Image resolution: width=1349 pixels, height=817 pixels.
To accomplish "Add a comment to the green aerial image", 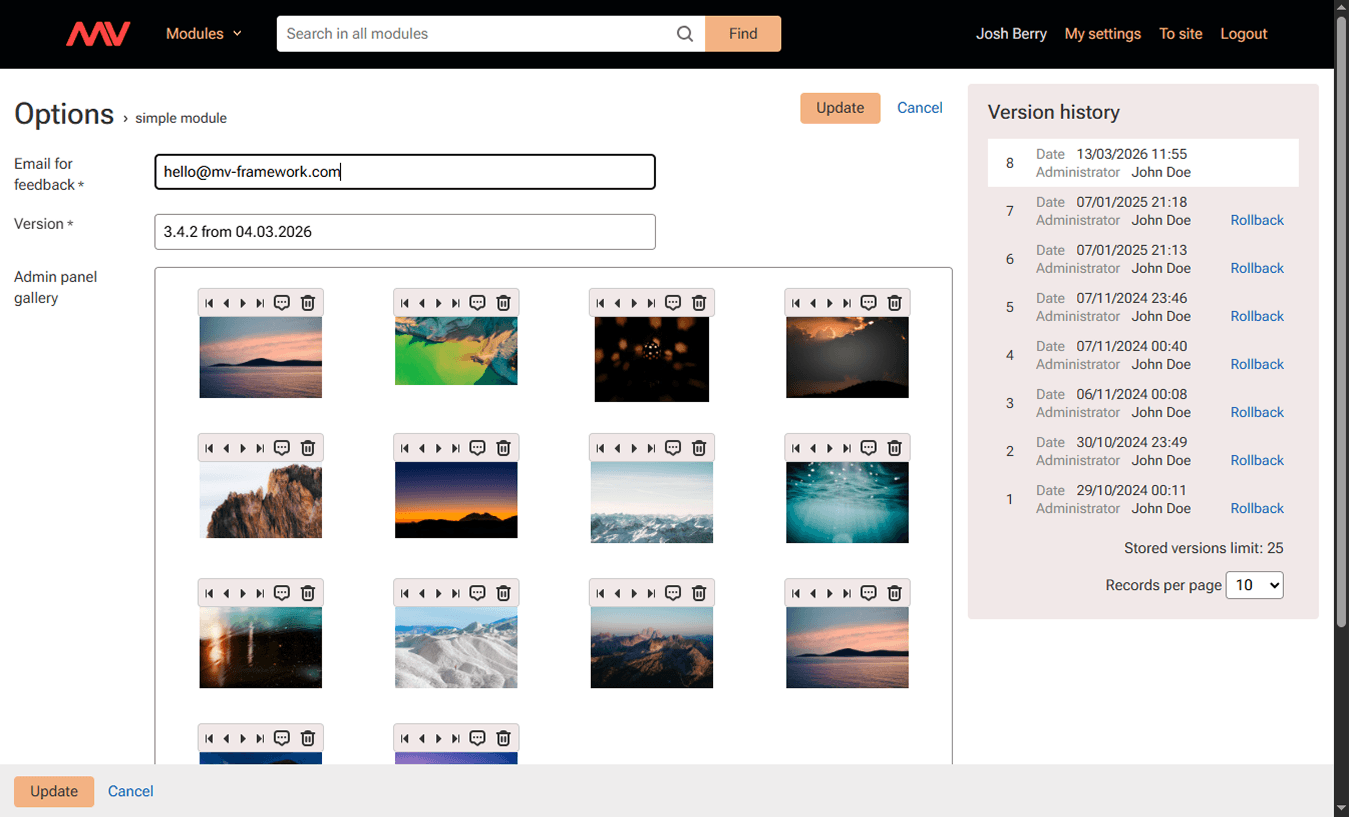I will click(477, 303).
